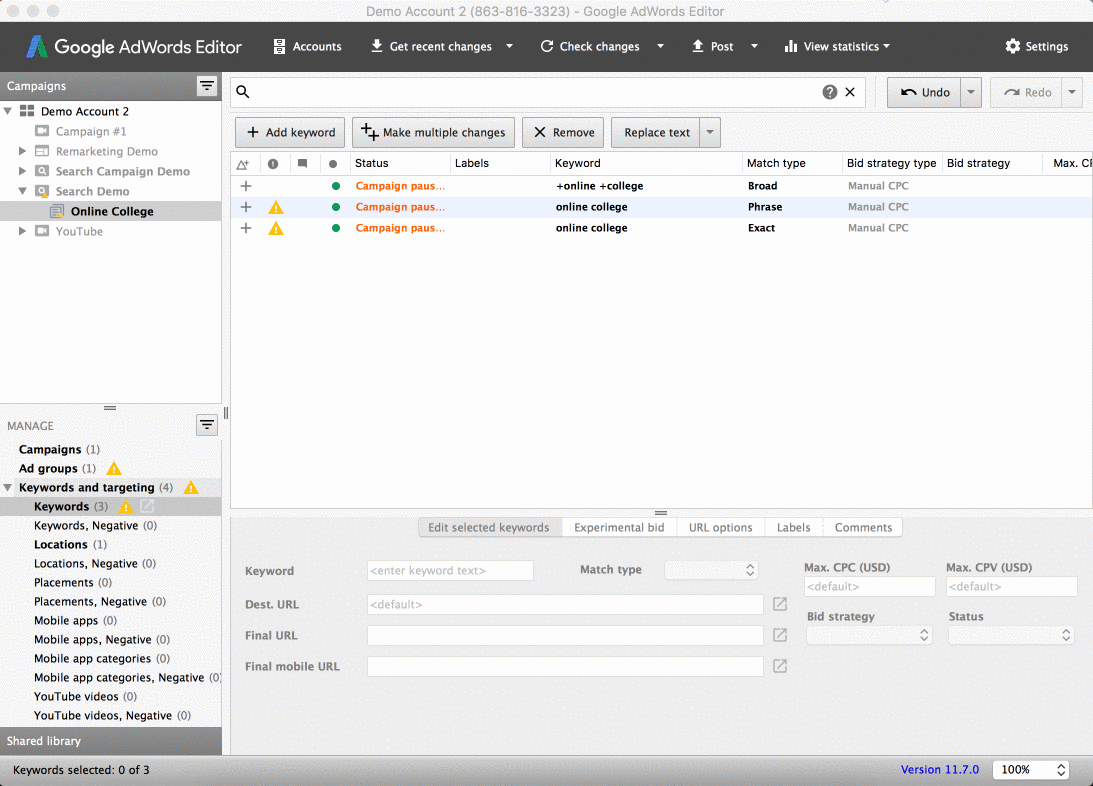Click Keywords and targeting warning icon
The height and width of the screenshot is (786, 1093).
click(190, 488)
